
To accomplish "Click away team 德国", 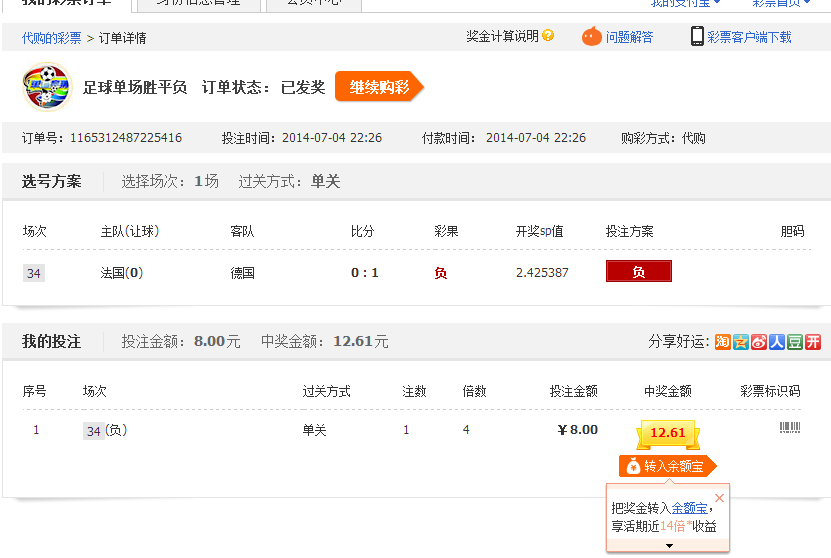I will [242, 273].
